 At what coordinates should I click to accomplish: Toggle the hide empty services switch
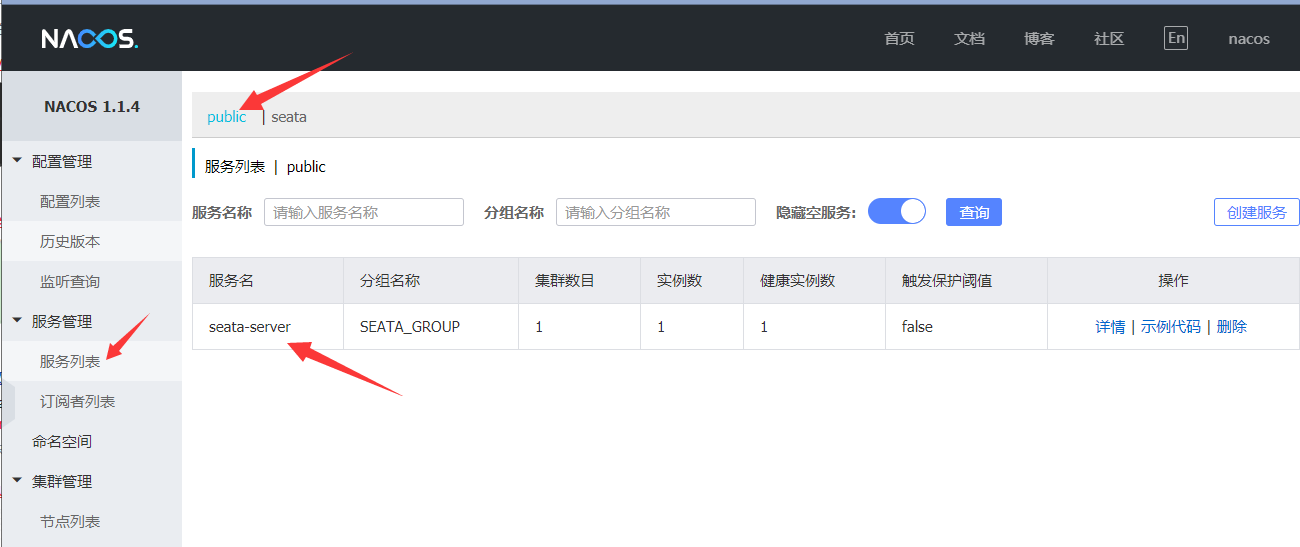click(897, 211)
